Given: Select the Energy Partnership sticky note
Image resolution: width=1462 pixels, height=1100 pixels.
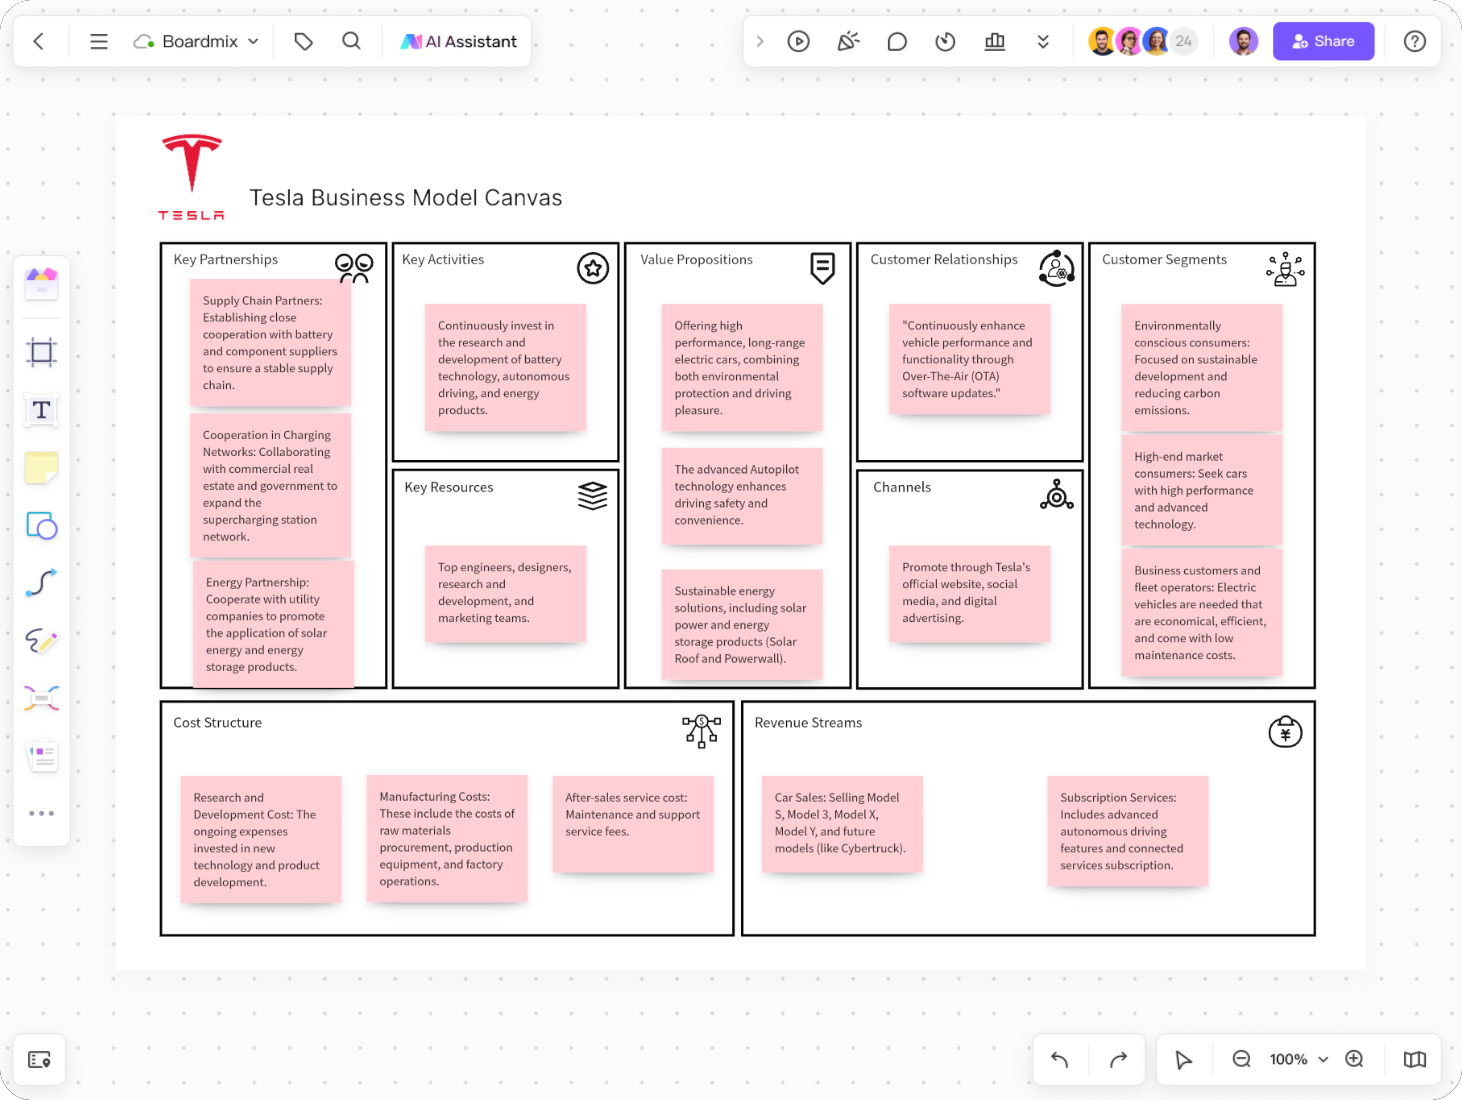Looking at the screenshot, I should pyautogui.click(x=273, y=624).
